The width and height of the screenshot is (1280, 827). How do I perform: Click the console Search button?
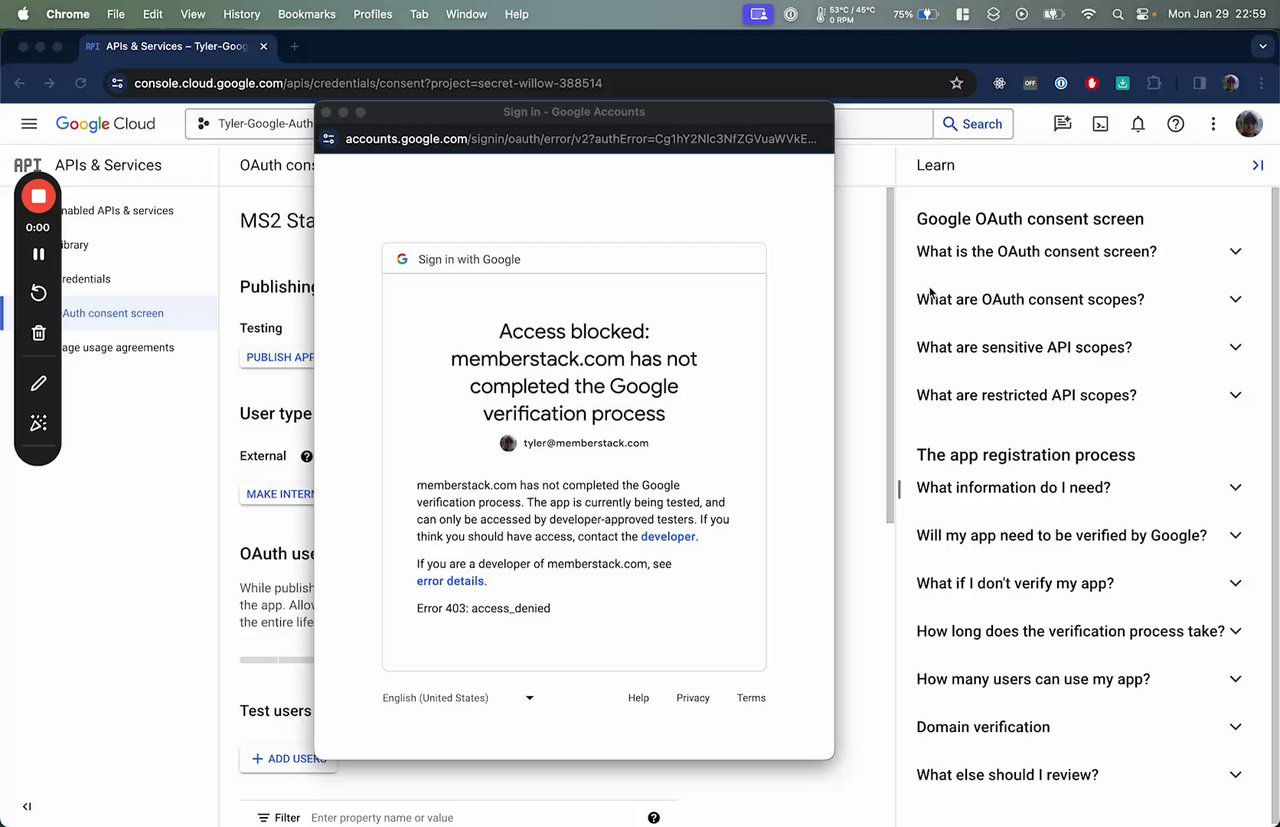click(x=973, y=124)
